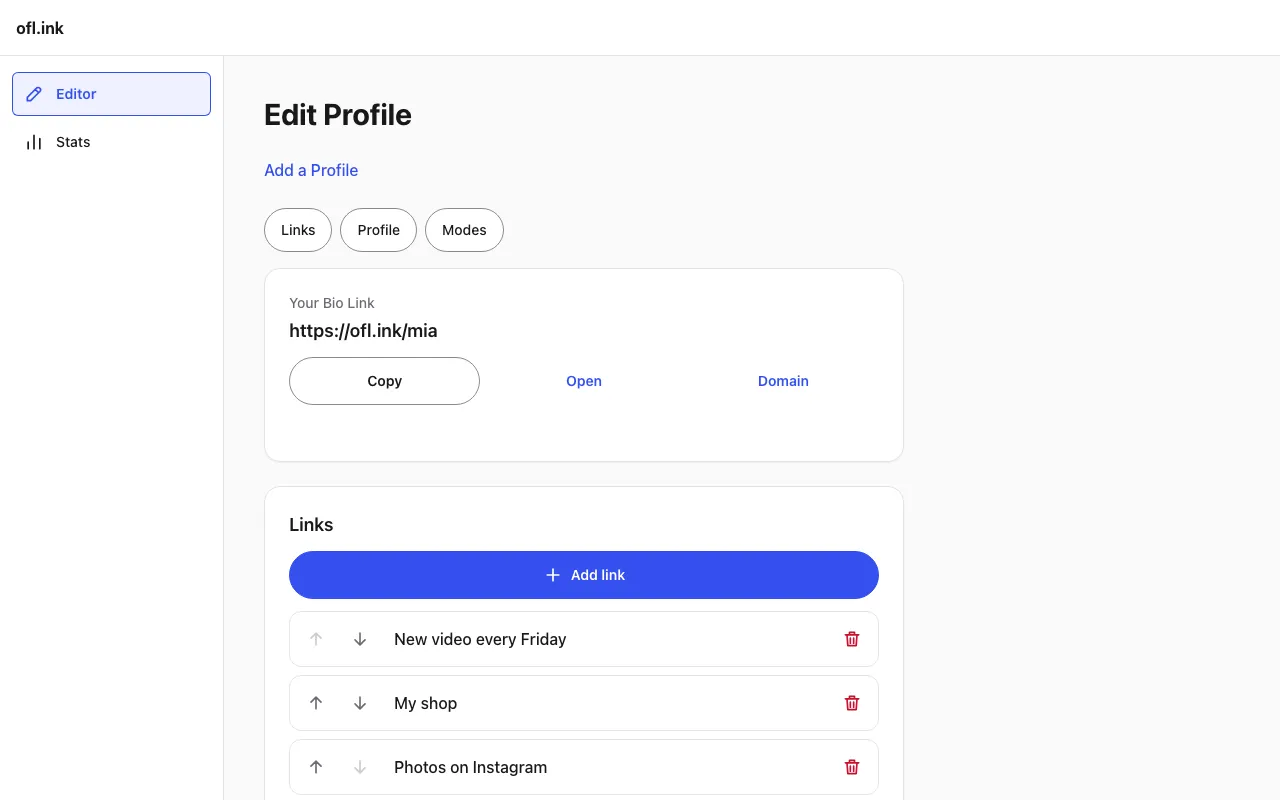
Task: Remove the "Photos on Instagram" link
Action: coord(852,767)
